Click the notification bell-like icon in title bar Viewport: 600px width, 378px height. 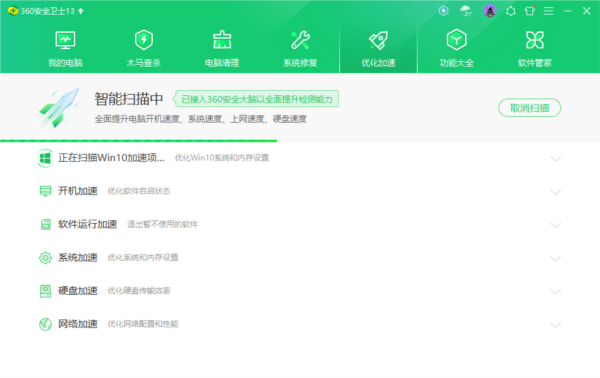(510, 11)
